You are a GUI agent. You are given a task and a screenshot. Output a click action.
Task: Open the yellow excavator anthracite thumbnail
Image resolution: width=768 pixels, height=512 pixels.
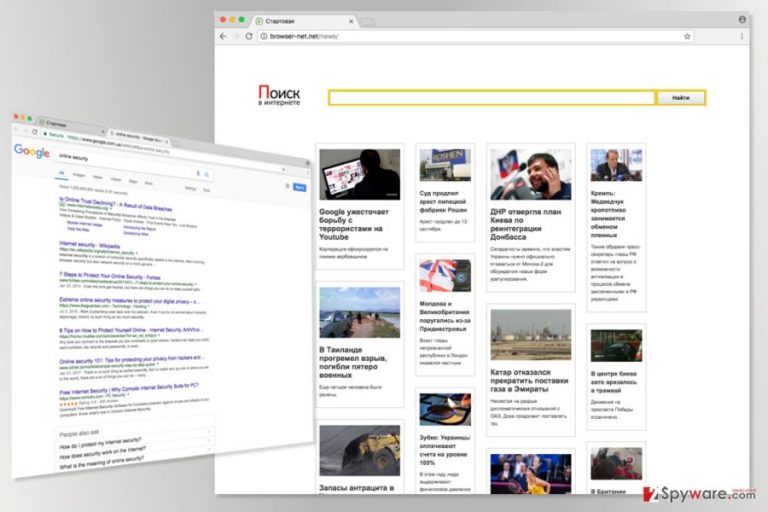[360, 451]
